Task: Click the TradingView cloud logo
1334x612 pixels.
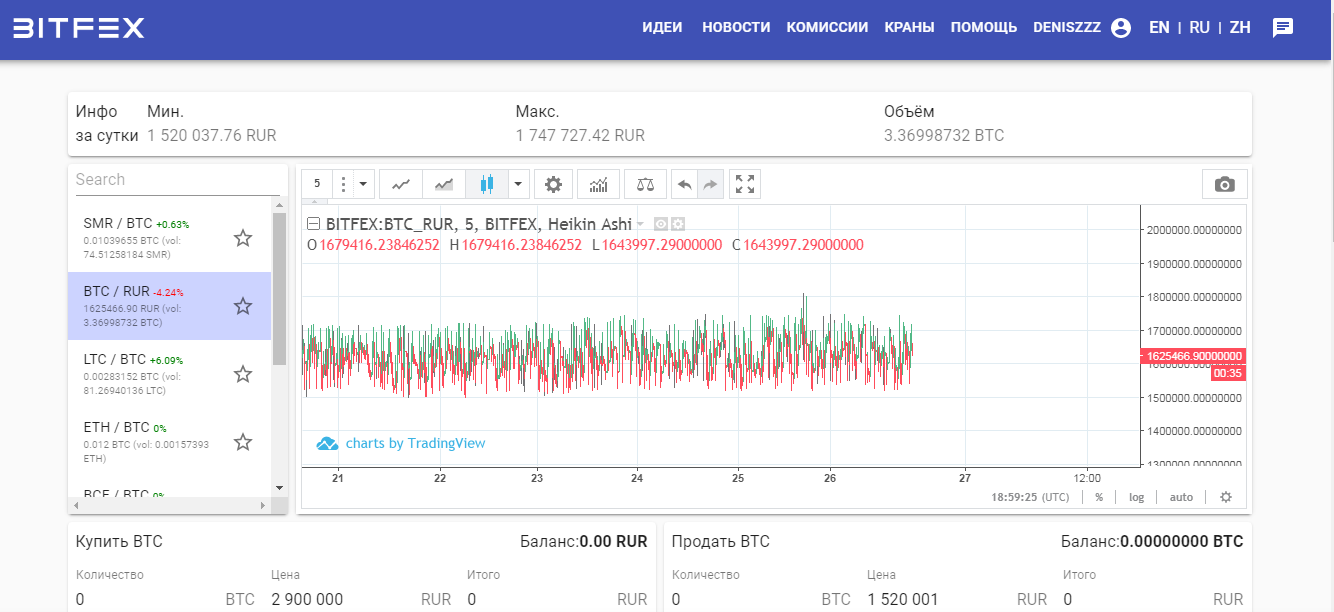Action: click(327, 443)
